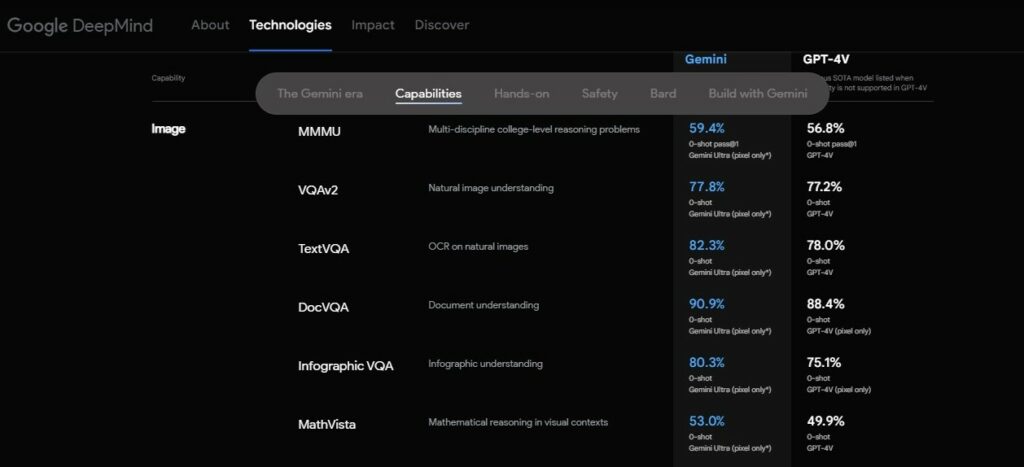This screenshot has height=467, width=1024.
Task: Click the Google DeepMind logo
Action: coord(80,25)
